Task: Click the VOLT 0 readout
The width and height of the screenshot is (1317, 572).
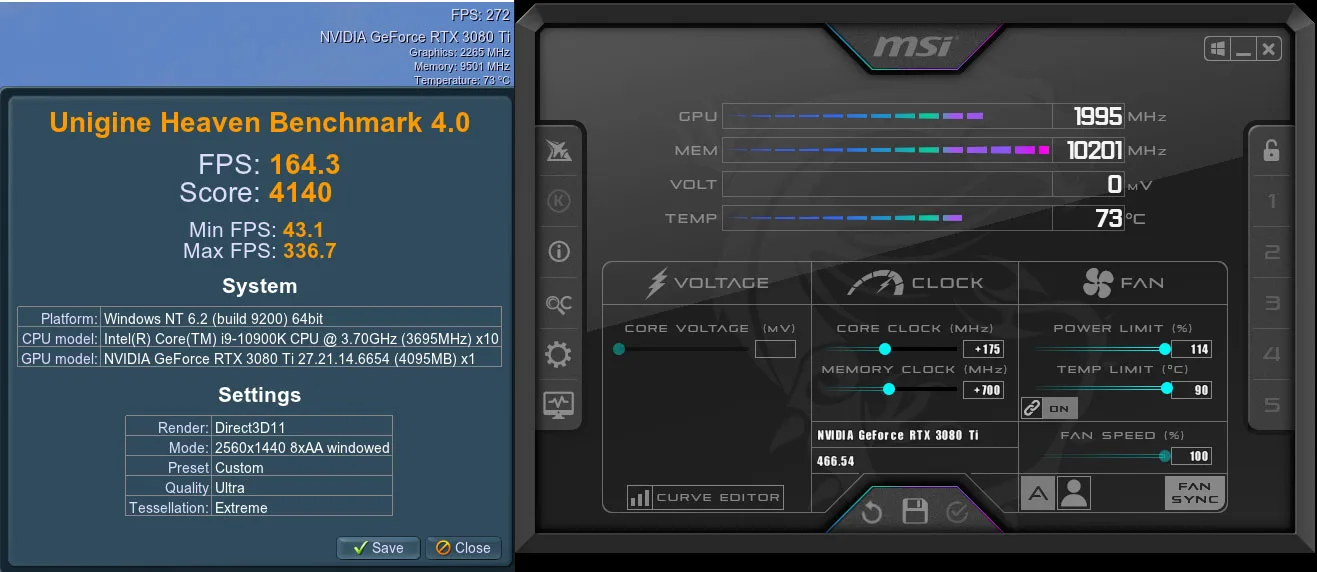Action: coord(1115,184)
